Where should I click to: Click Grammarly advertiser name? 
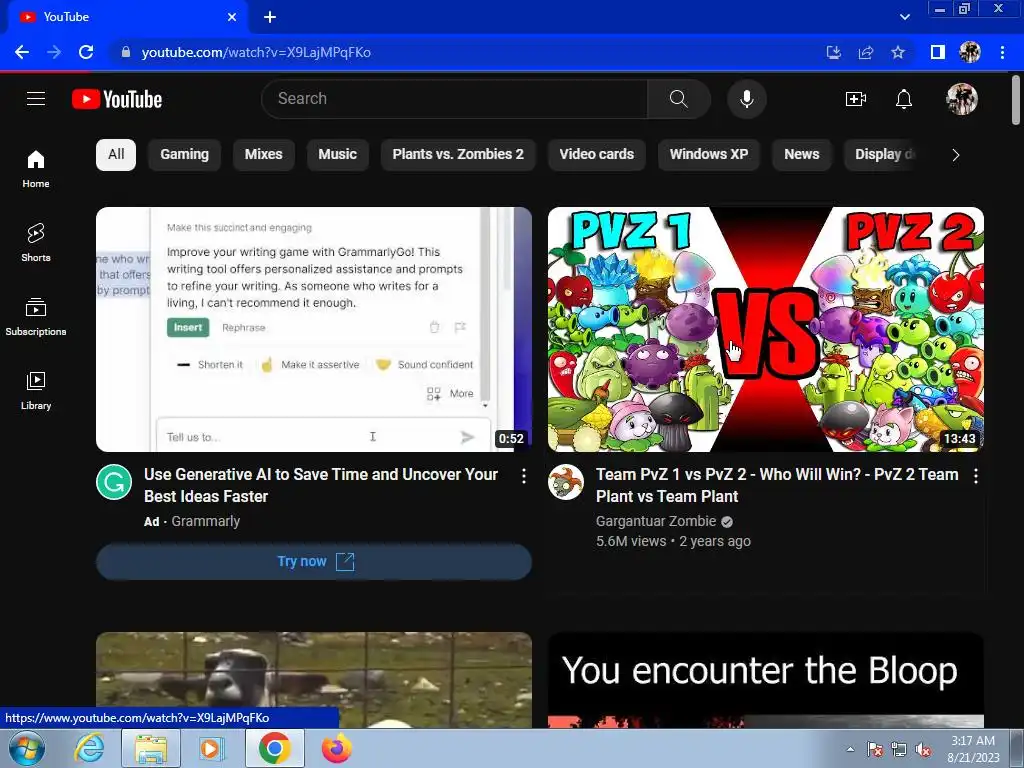(x=206, y=521)
